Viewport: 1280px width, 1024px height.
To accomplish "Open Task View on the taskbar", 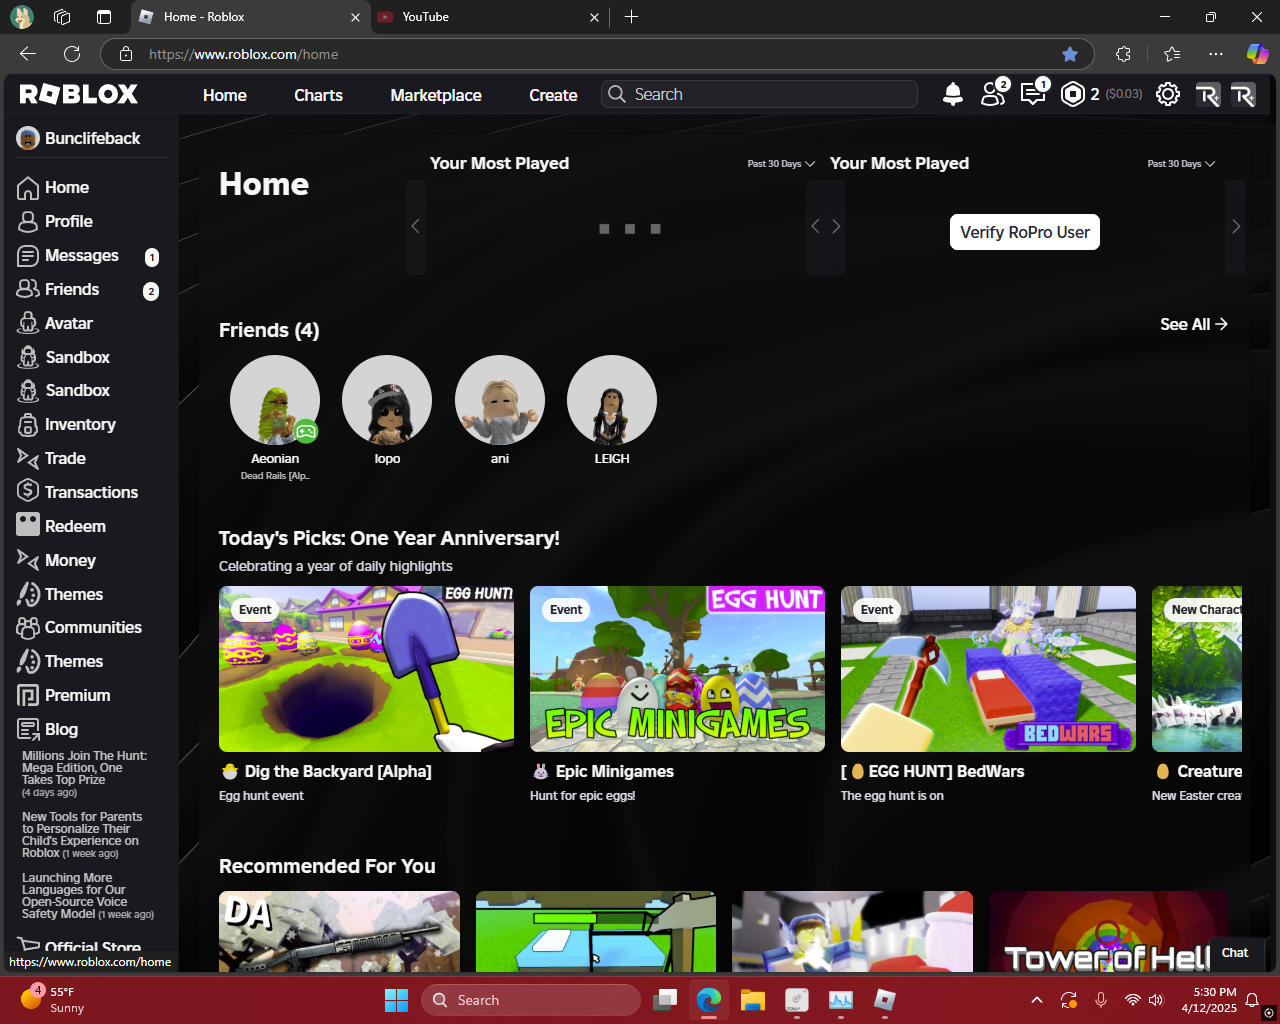I will [665, 1000].
